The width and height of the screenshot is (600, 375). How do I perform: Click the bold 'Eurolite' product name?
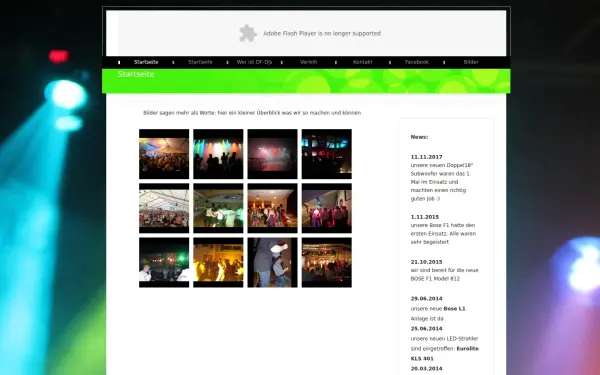click(x=468, y=349)
